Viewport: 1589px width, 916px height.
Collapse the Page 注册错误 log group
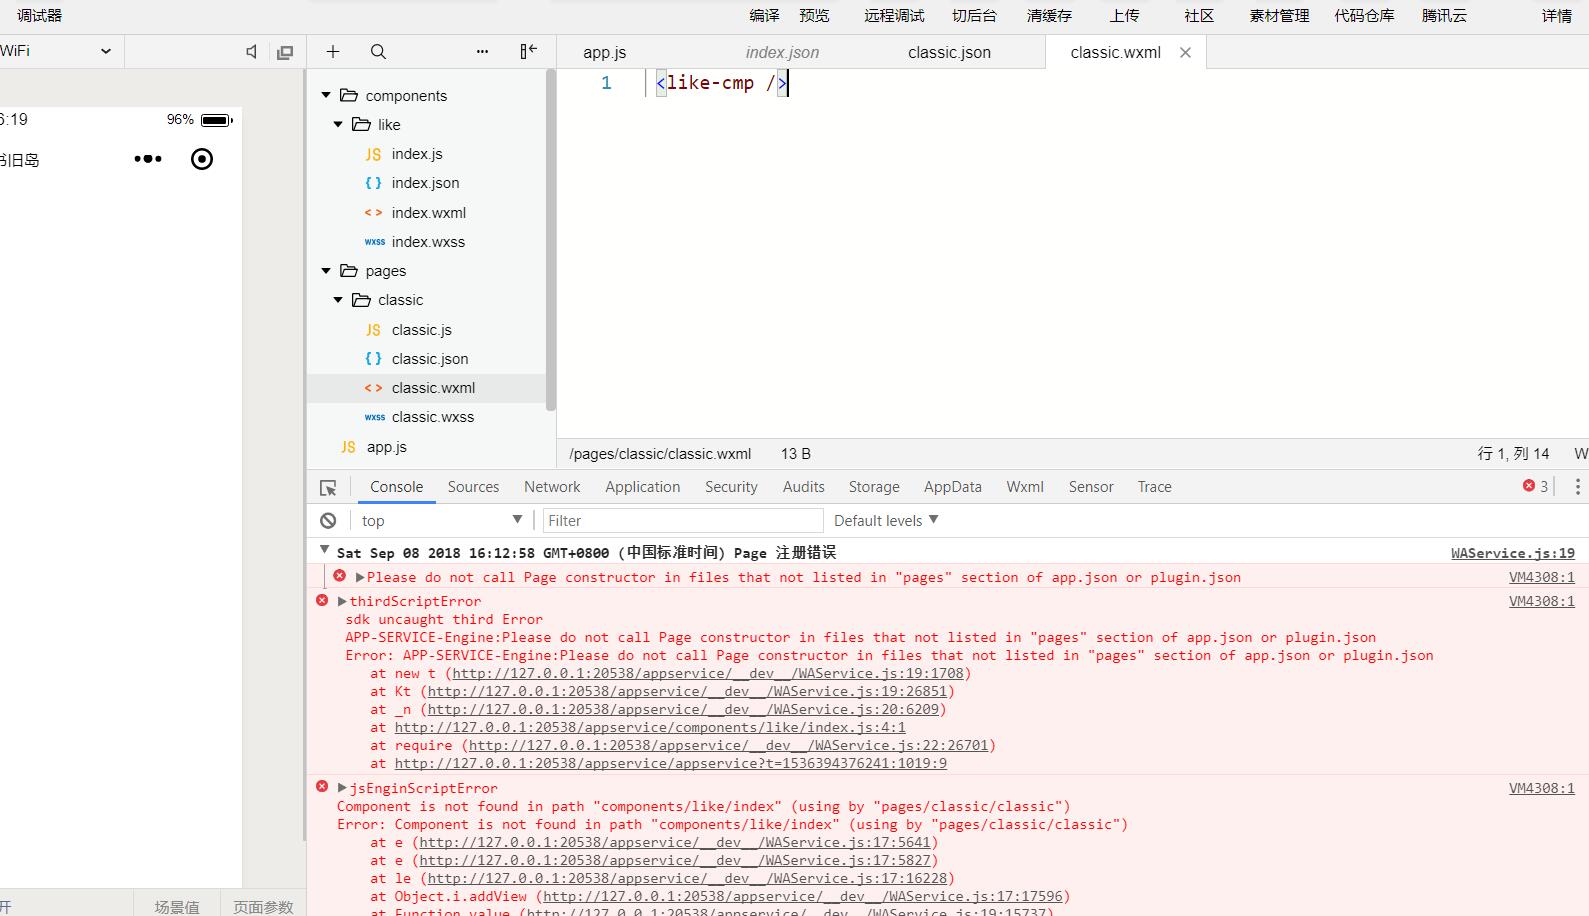(324, 550)
